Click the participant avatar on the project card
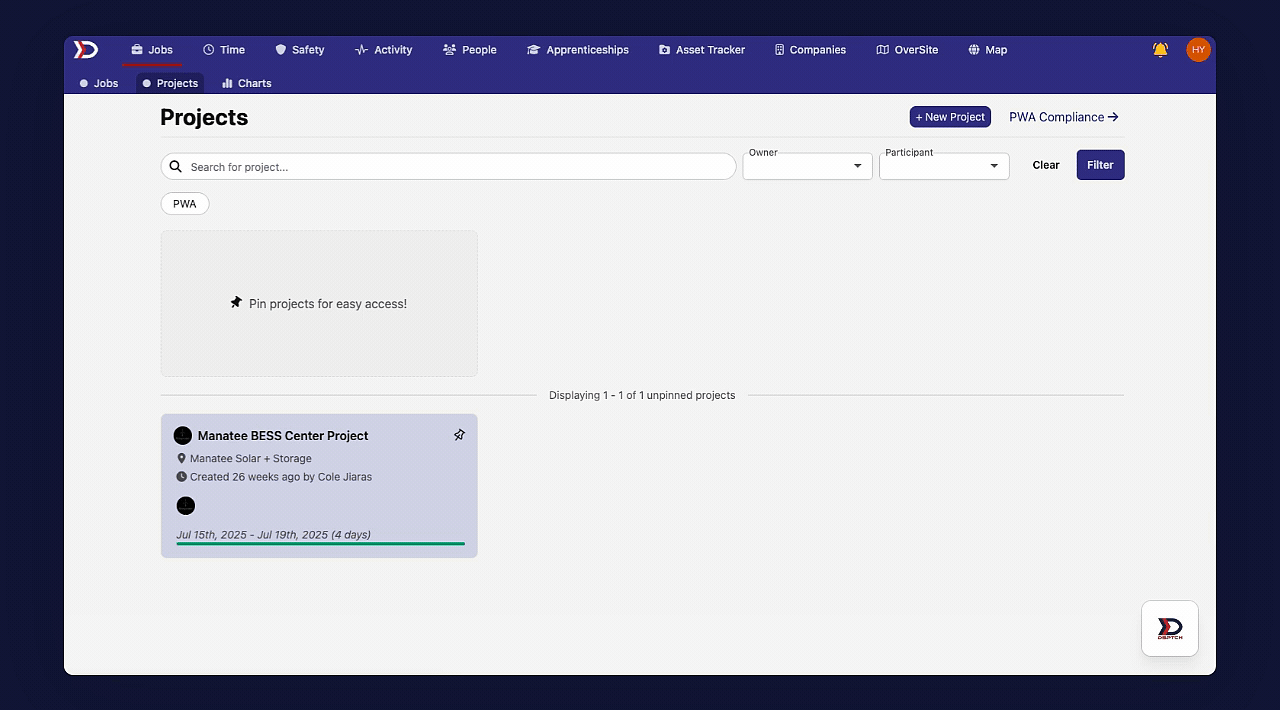Screen dimensions: 1280x710 click(x=186, y=506)
